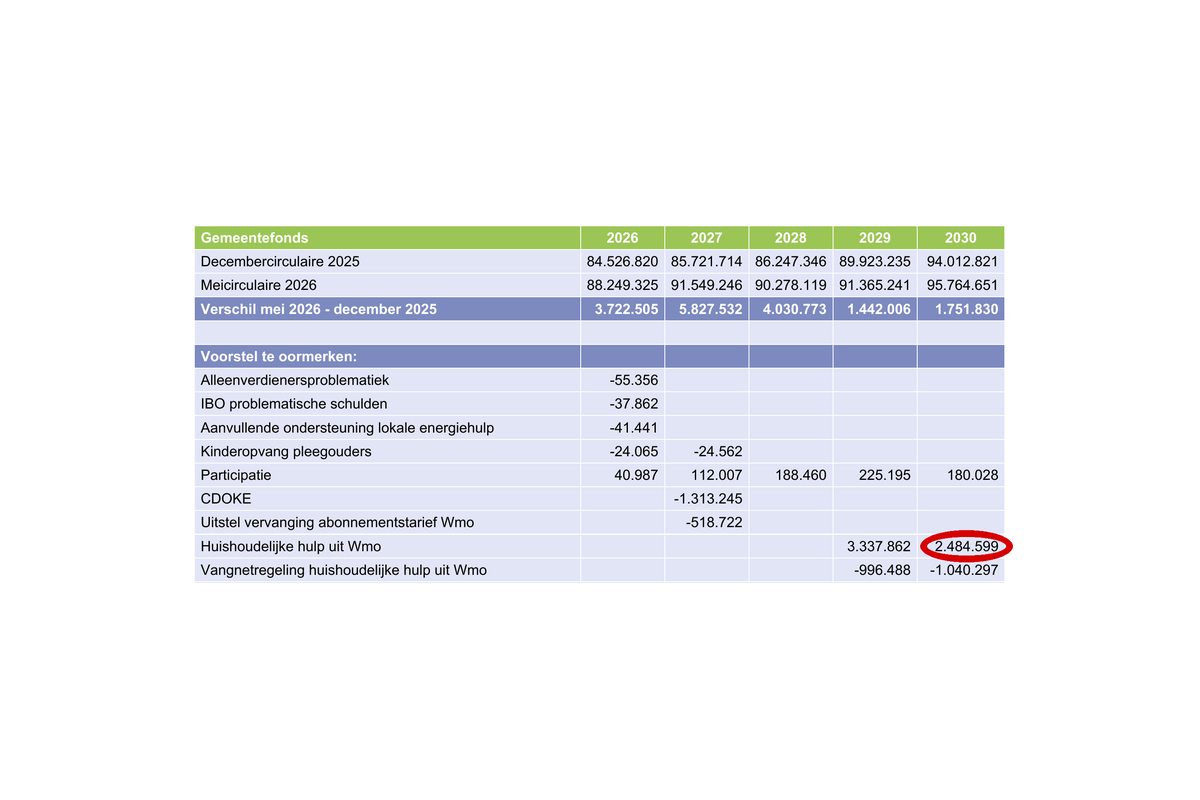Click the value -55.356
The height and width of the screenshot is (800, 1200).
point(634,380)
